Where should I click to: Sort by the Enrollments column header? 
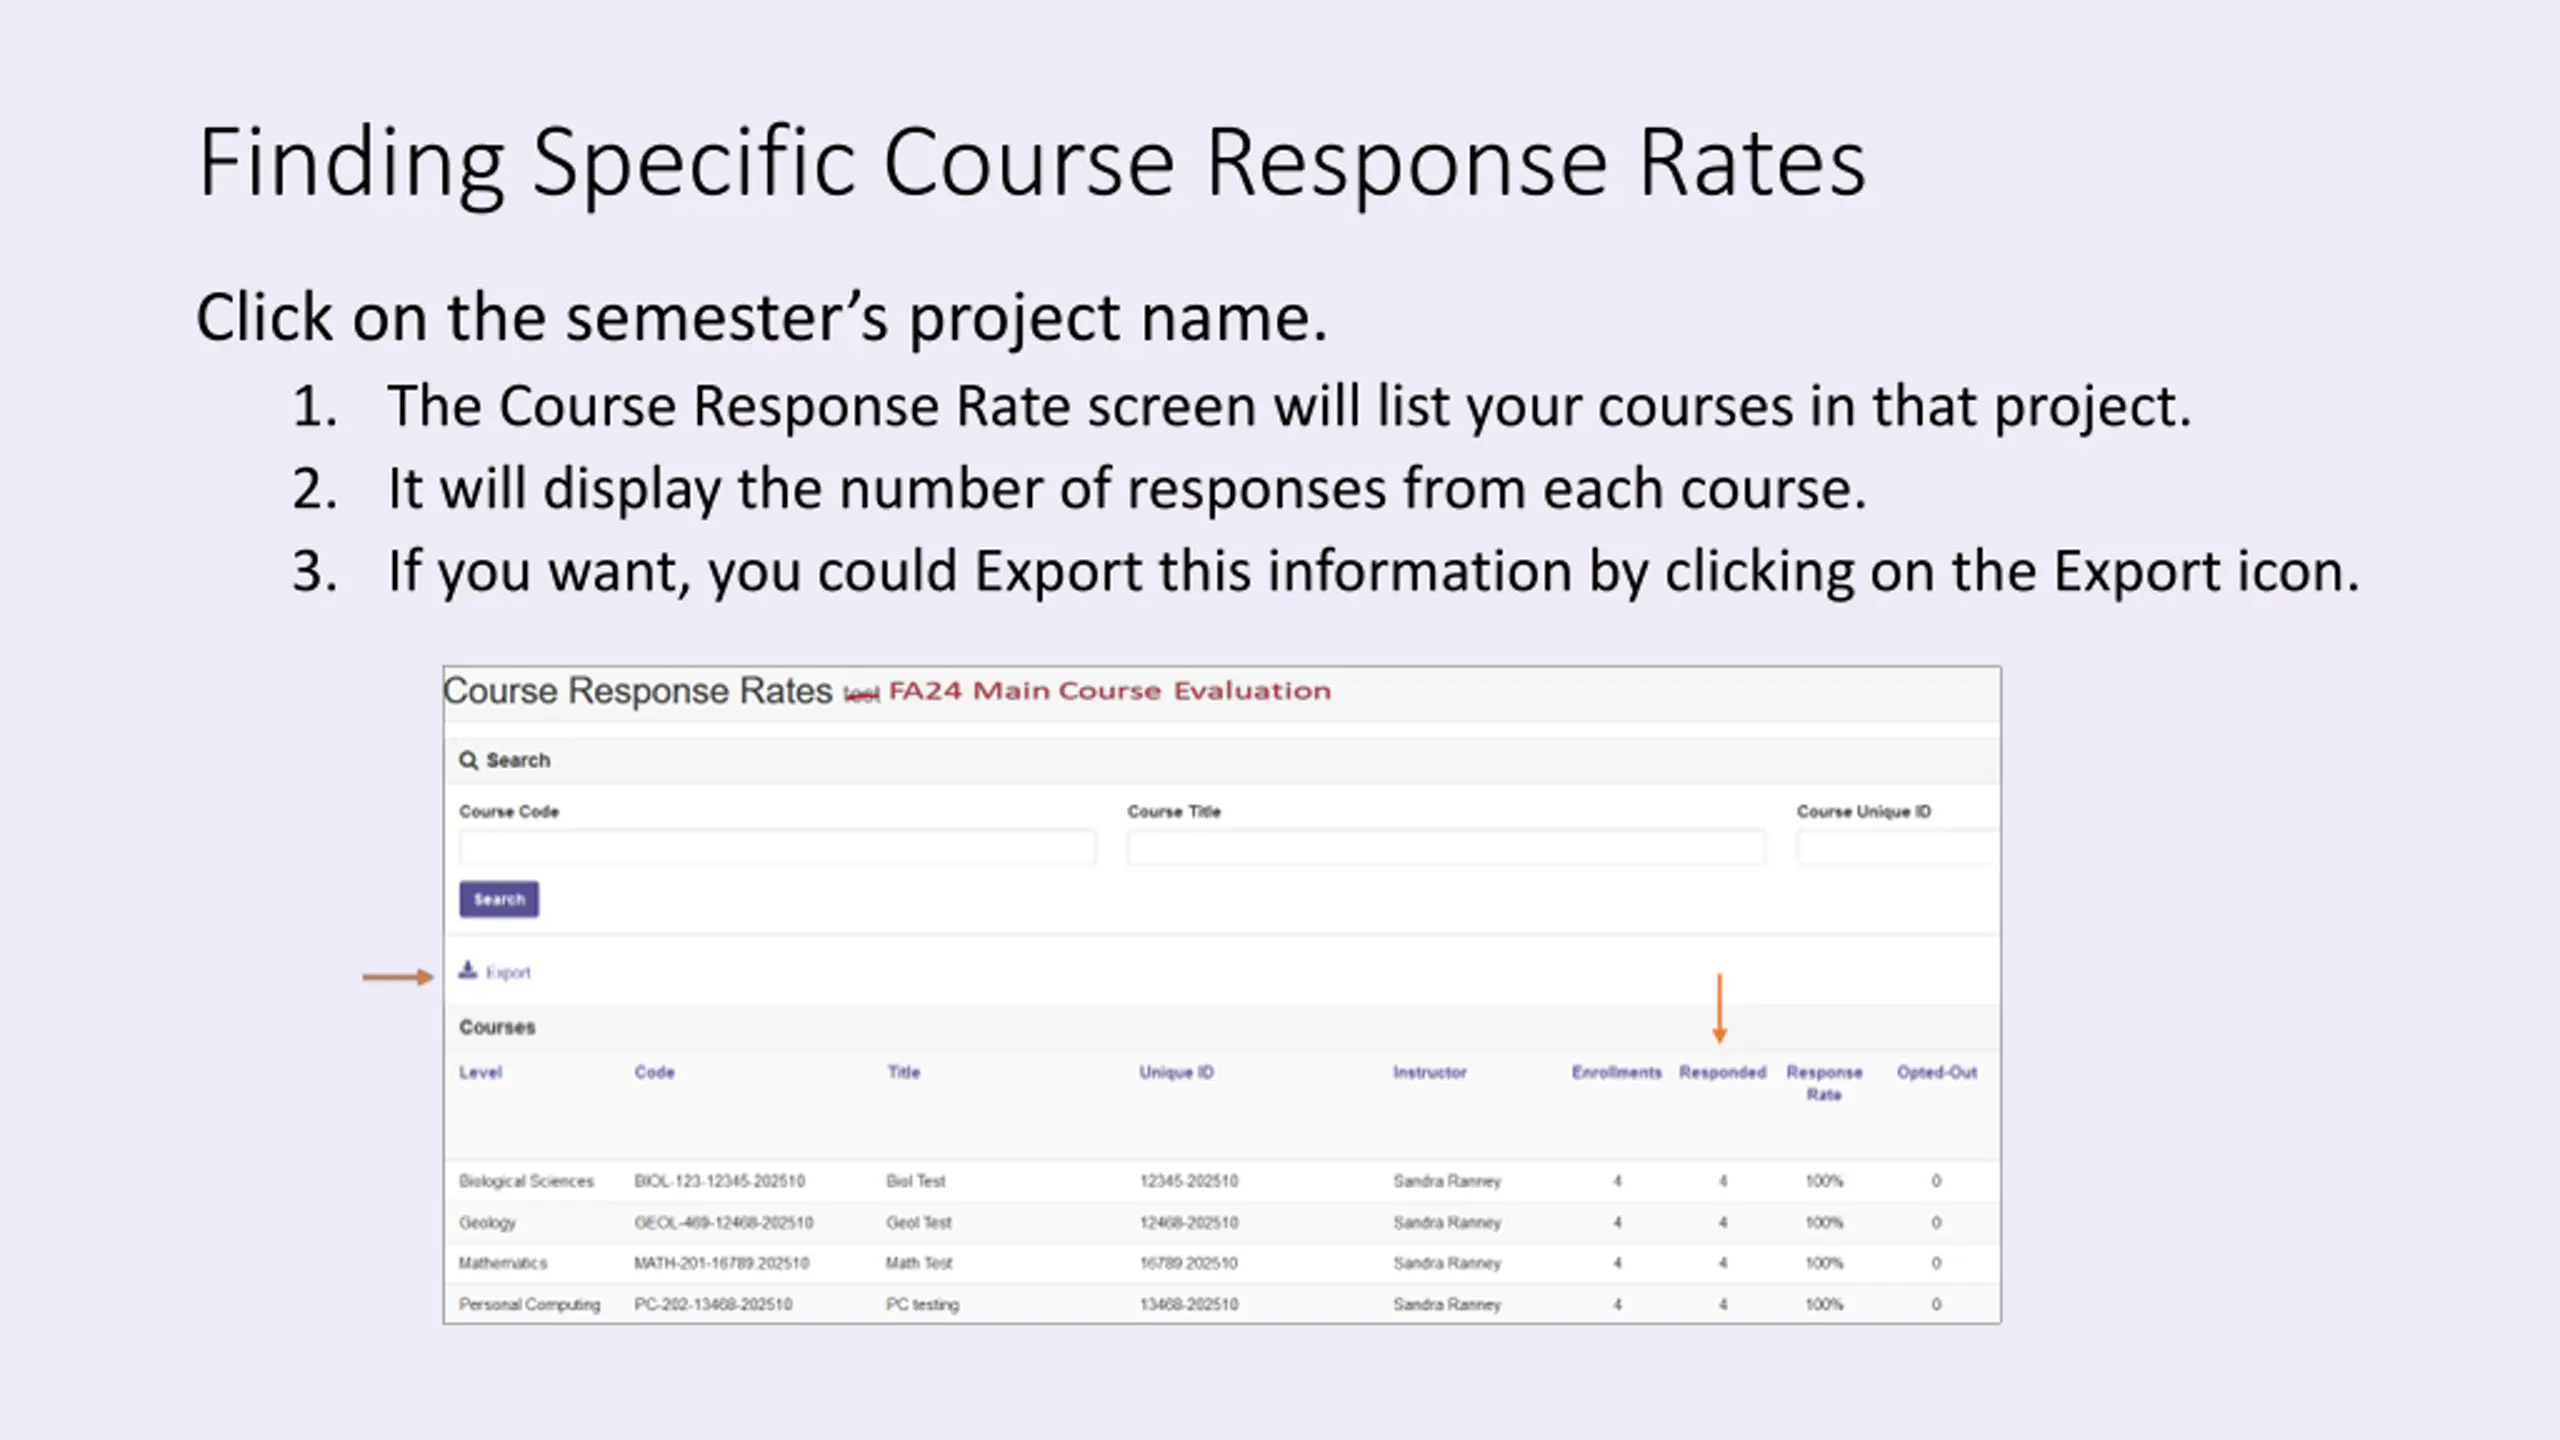tap(1616, 1072)
